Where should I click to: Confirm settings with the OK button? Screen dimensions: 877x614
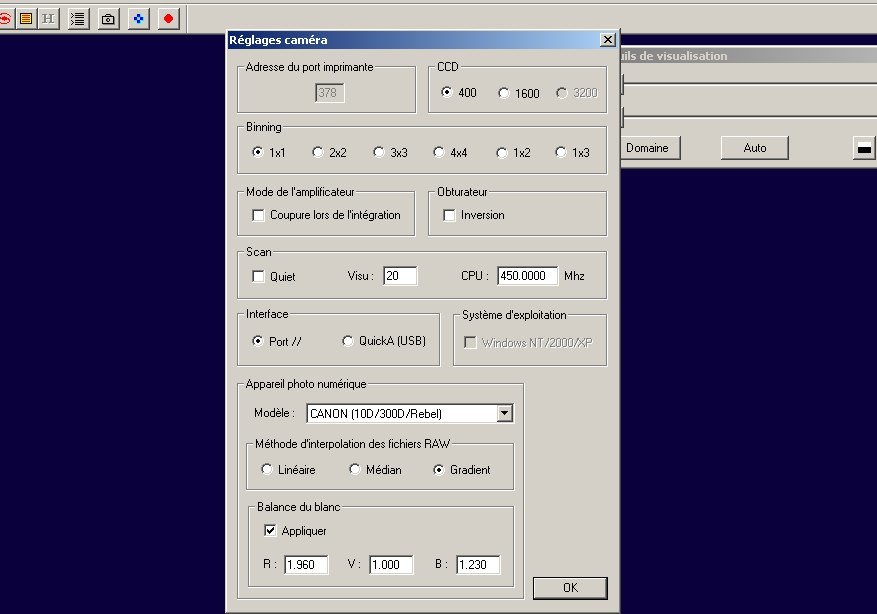570,588
